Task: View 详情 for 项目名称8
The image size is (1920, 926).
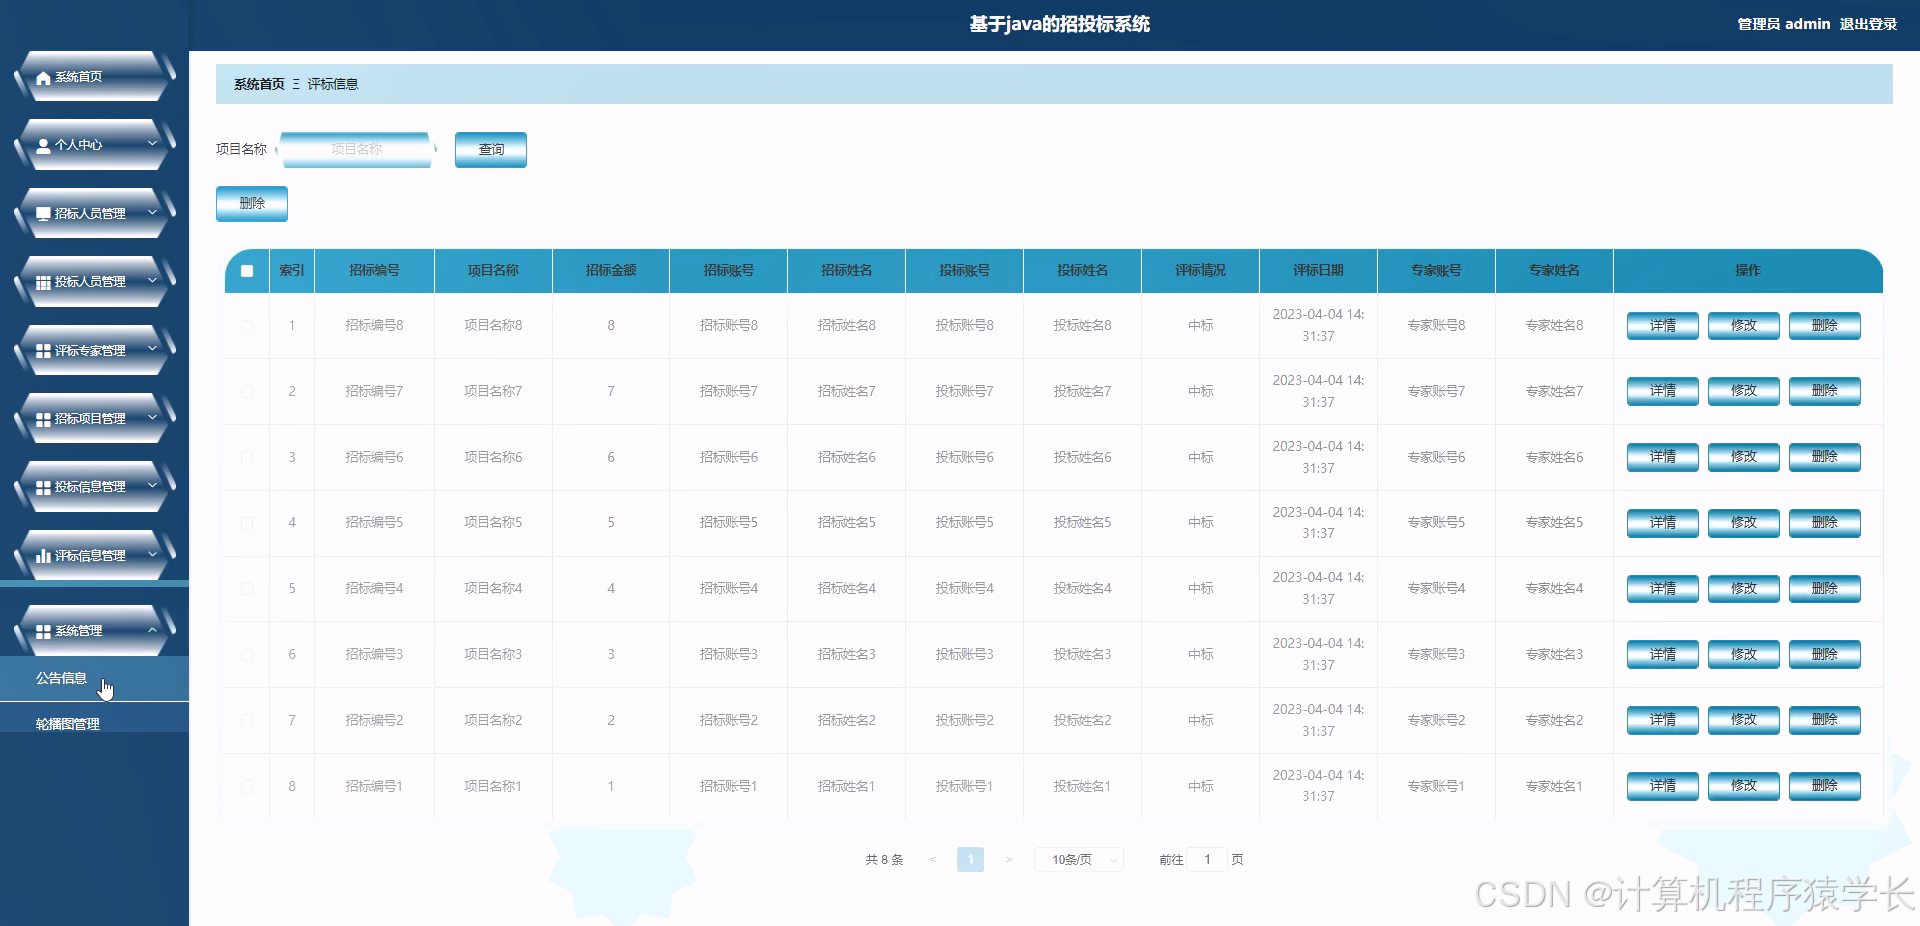Action: [1662, 326]
